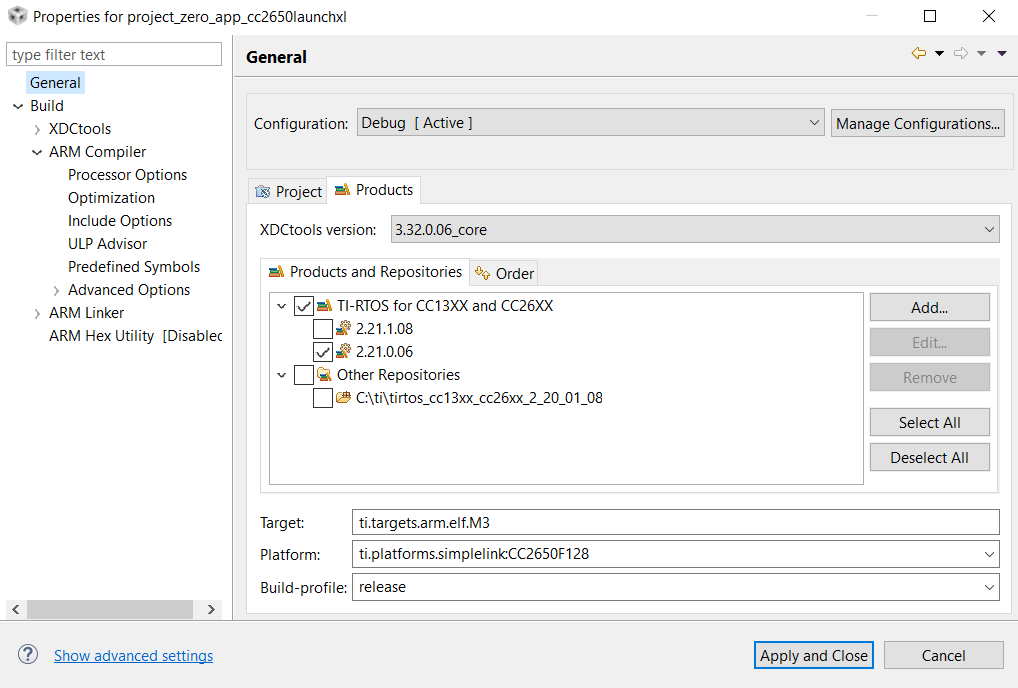This screenshot has height=688, width=1018.
Task: Expand the Advanced Options tree node
Action: click(x=56, y=290)
